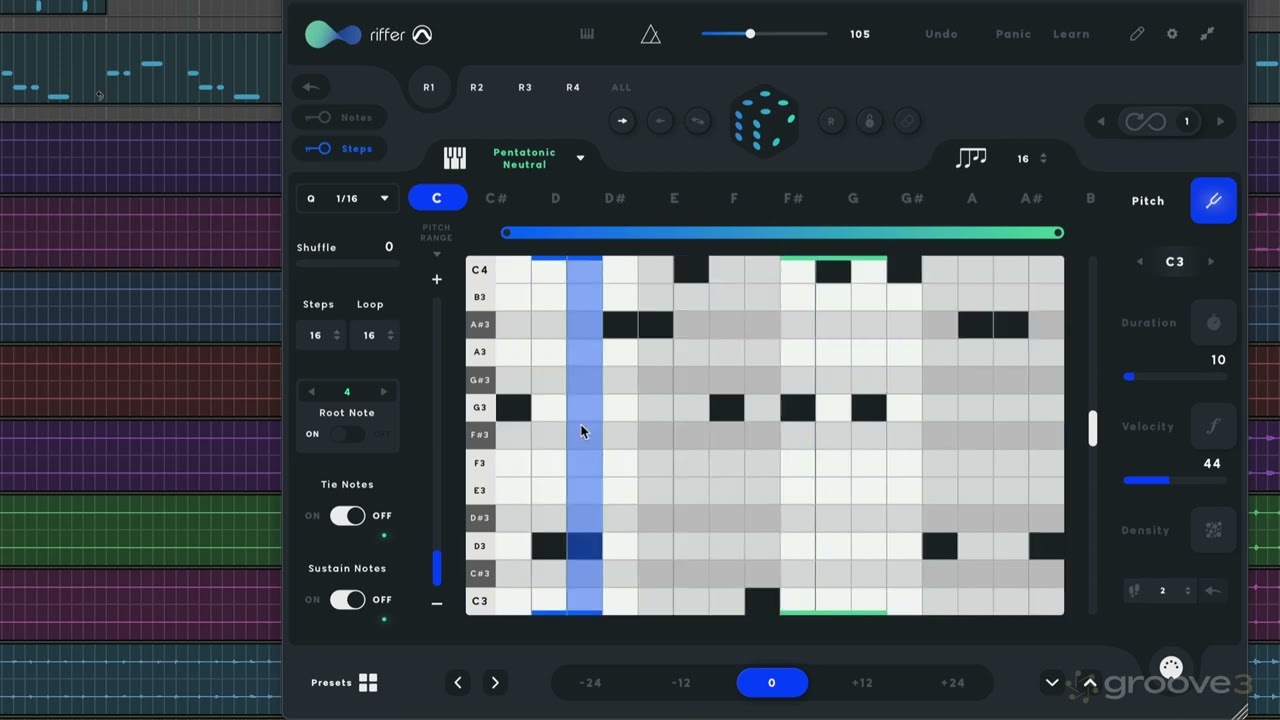Click right arrow next to Root Note 4
1280x720 pixels.
pos(383,392)
